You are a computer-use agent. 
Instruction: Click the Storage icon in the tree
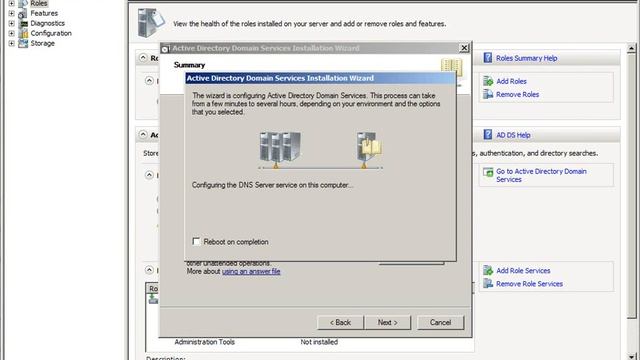(x=23, y=43)
